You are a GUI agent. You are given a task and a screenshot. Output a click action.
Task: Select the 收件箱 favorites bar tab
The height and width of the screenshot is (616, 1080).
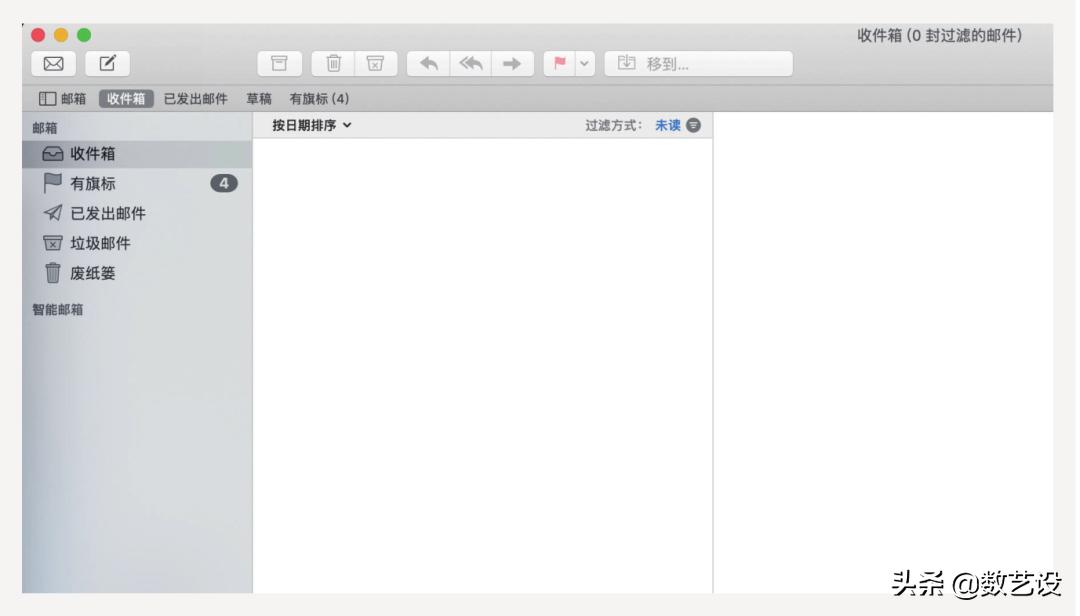126,99
